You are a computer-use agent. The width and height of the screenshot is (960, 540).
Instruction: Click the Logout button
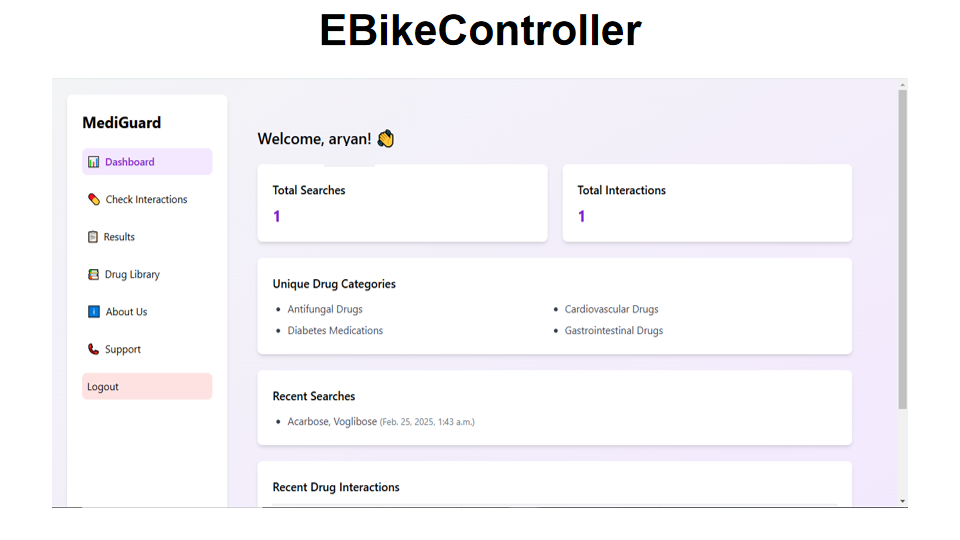point(147,386)
